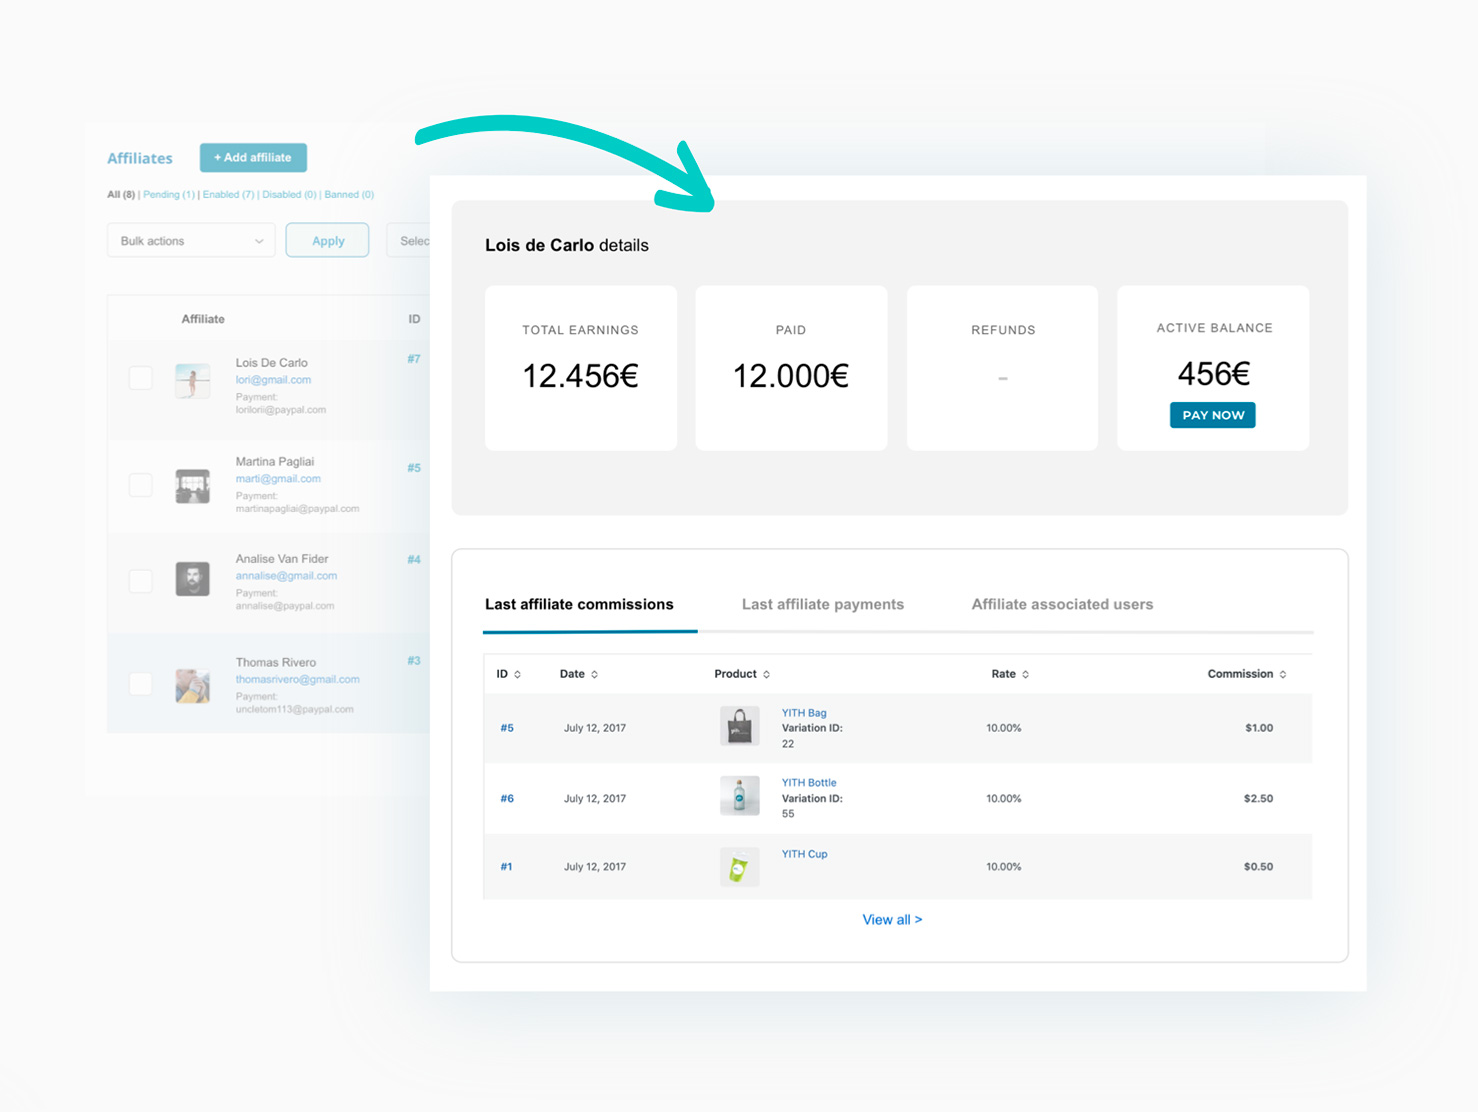Open the View all commissions link
1478x1112 pixels.
[892, 920]
